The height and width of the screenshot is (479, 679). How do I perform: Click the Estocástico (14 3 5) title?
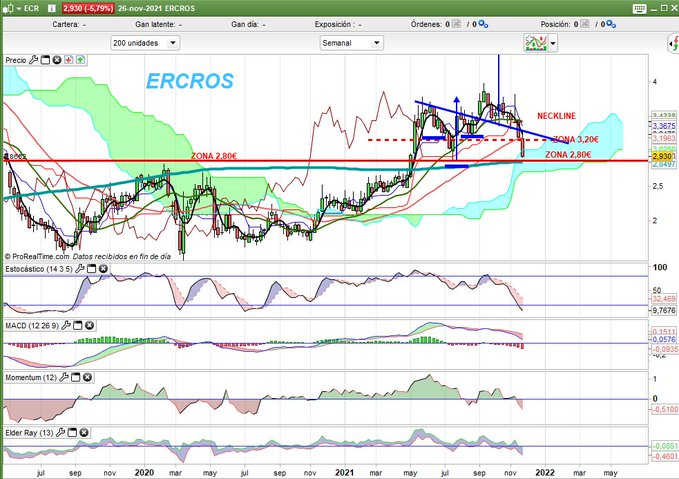(x=39, y=269)
